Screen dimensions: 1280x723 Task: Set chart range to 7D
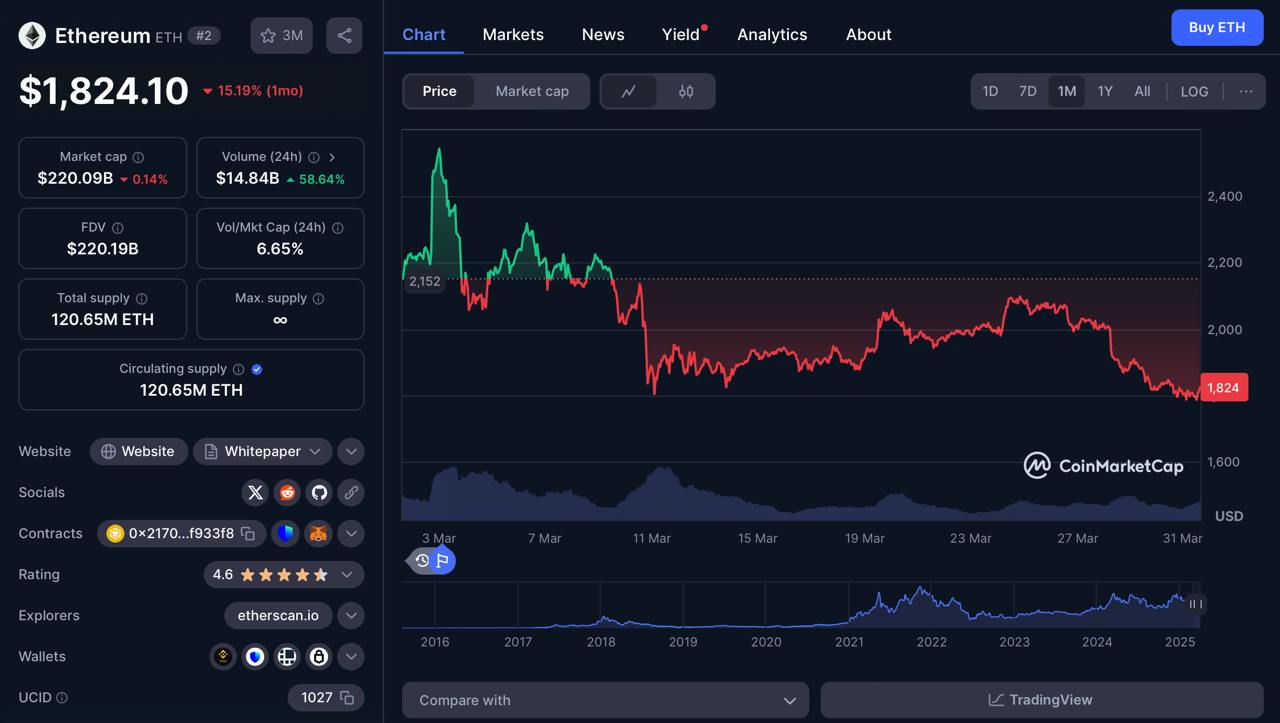pos(1027,91)
